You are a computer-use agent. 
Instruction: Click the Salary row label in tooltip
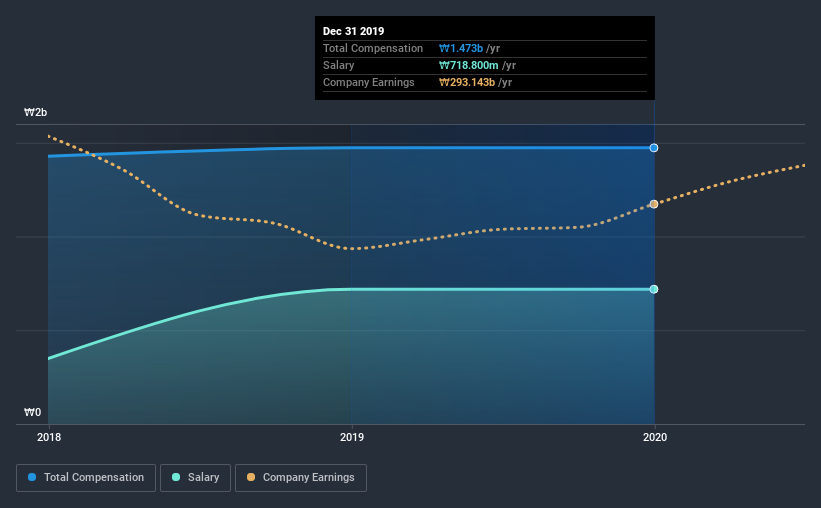coord(339,65)
